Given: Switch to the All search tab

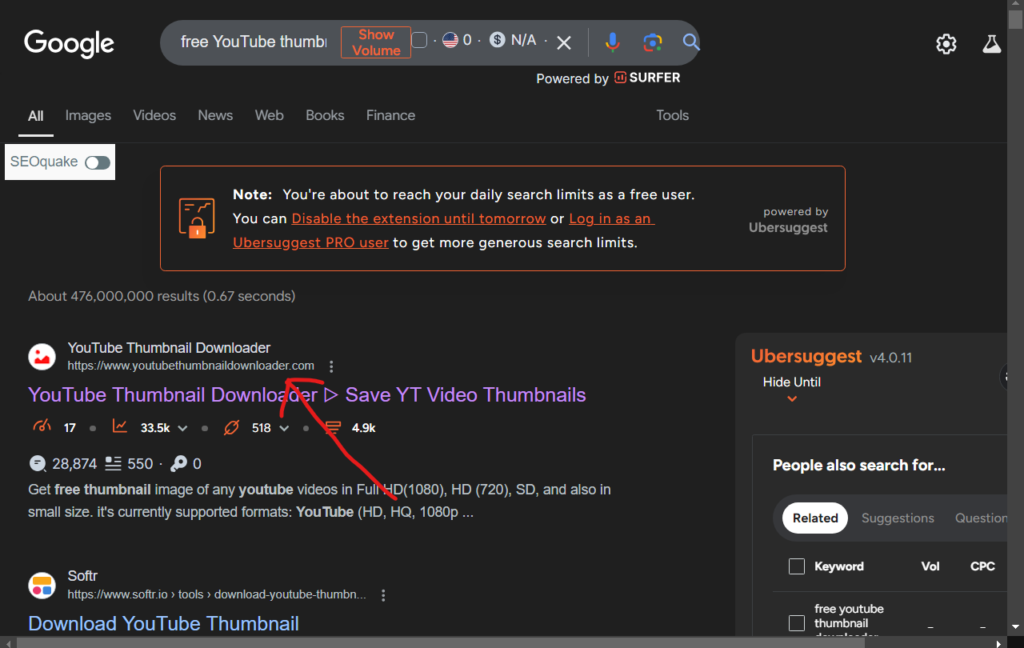Looking at the screenshot, I should pos(35,116).
